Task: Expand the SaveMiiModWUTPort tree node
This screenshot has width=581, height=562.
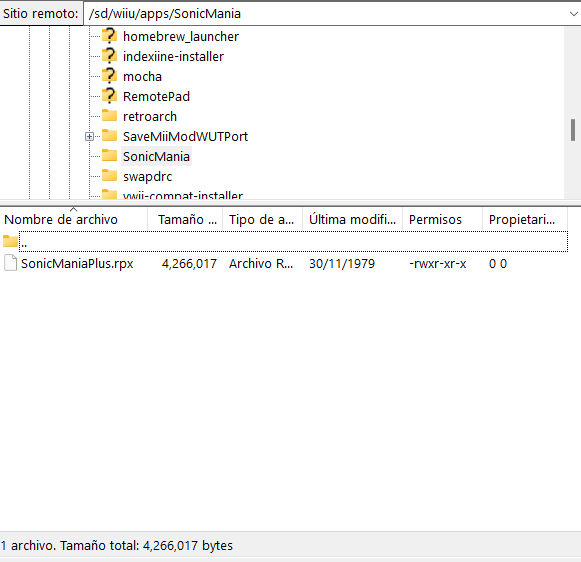Action: pyautogui.click(x=89, y=136)
